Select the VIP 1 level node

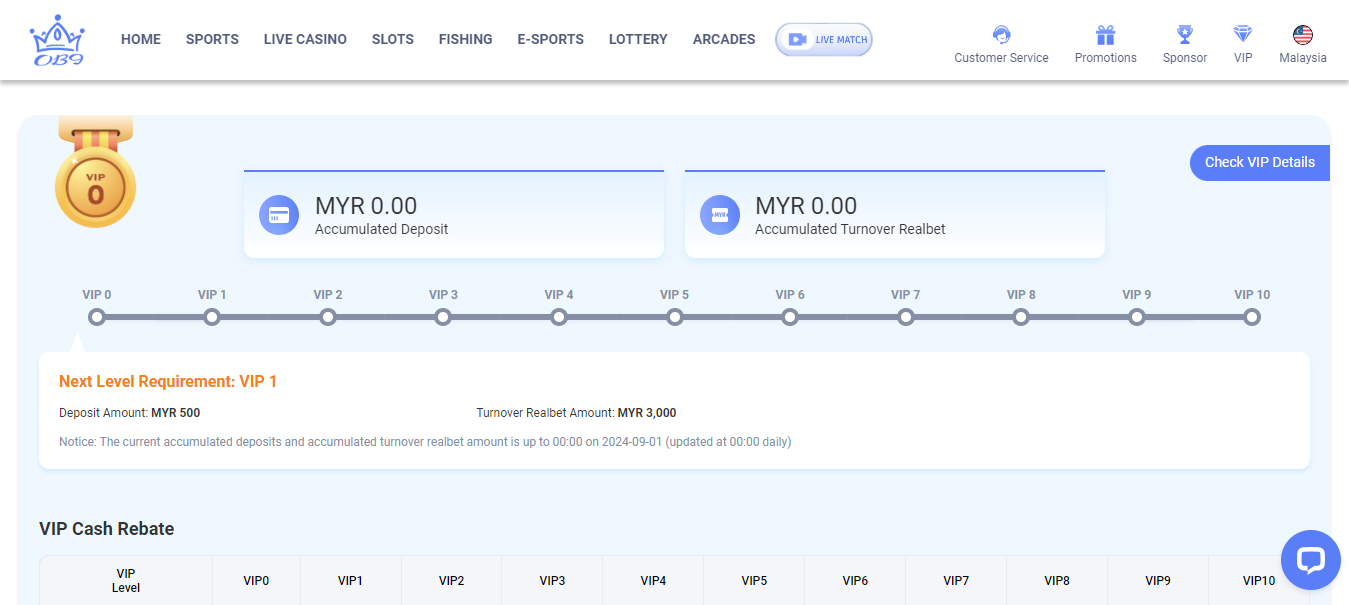click(212, 317)
